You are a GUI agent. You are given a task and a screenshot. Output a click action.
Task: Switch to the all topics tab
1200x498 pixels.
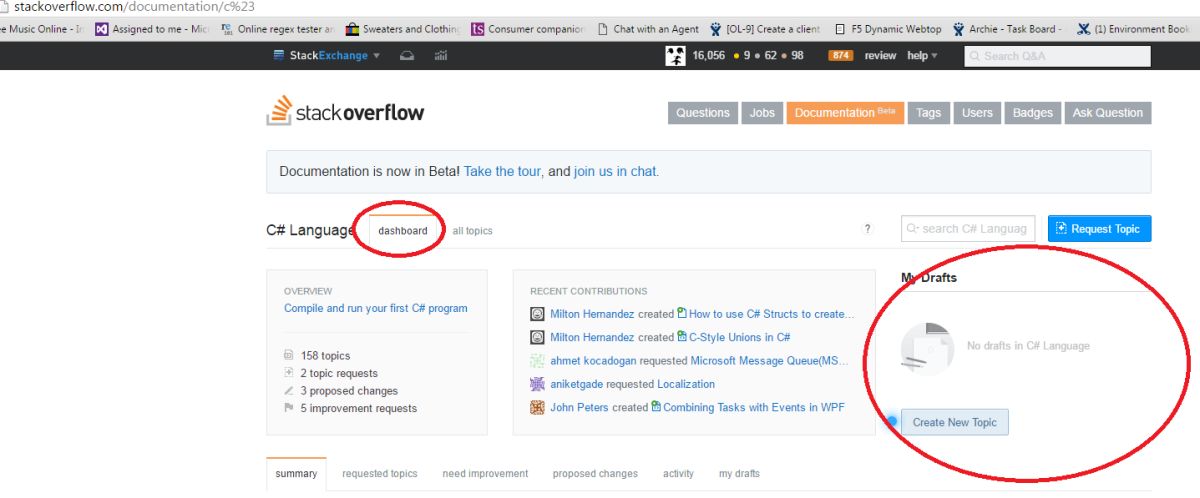[472, 231]
